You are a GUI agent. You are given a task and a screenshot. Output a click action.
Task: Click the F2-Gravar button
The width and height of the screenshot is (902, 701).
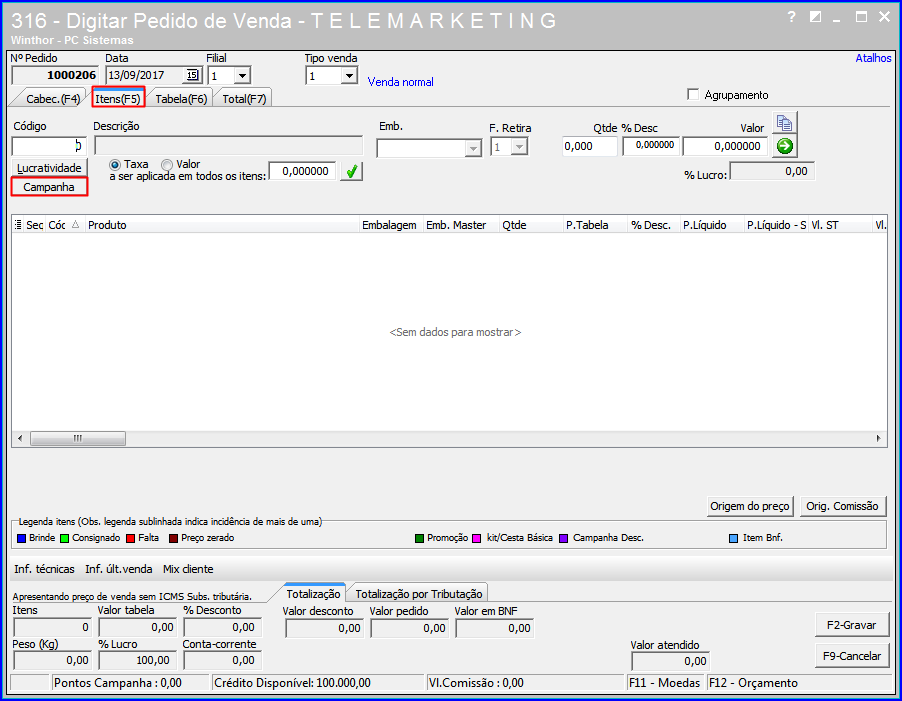click(x=851, y=625)
